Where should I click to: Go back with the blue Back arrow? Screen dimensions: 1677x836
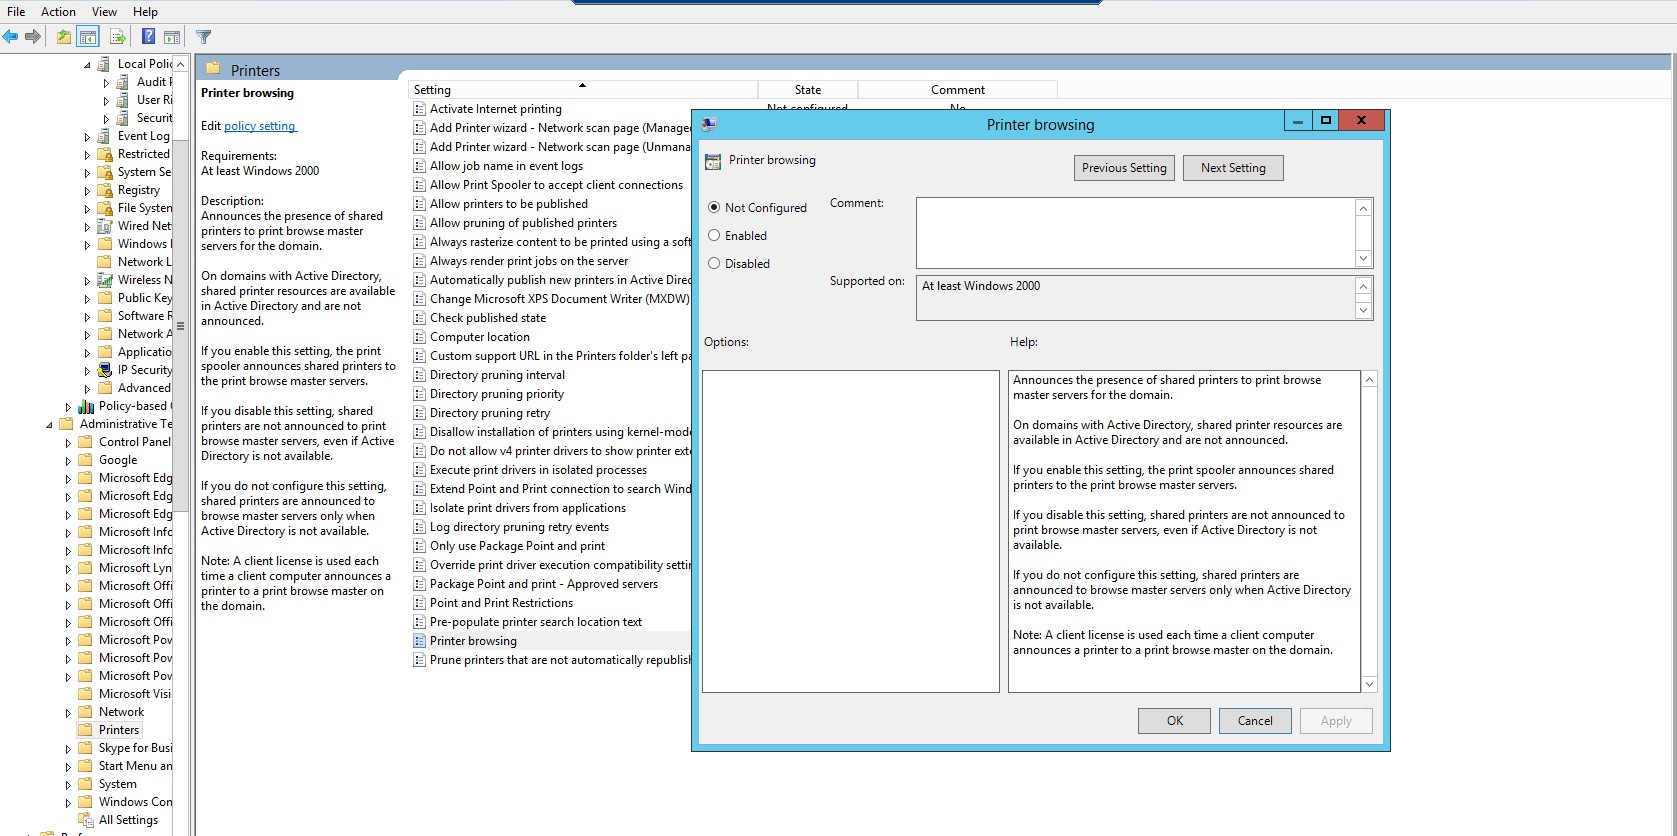click(10, 37)
